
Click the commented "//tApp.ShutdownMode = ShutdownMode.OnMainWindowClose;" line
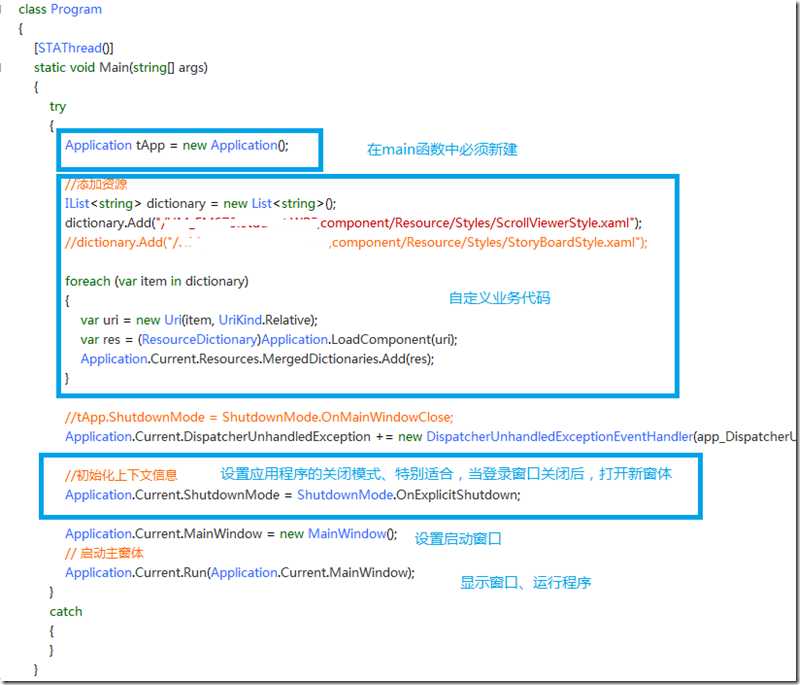click(x=259, y=417)
